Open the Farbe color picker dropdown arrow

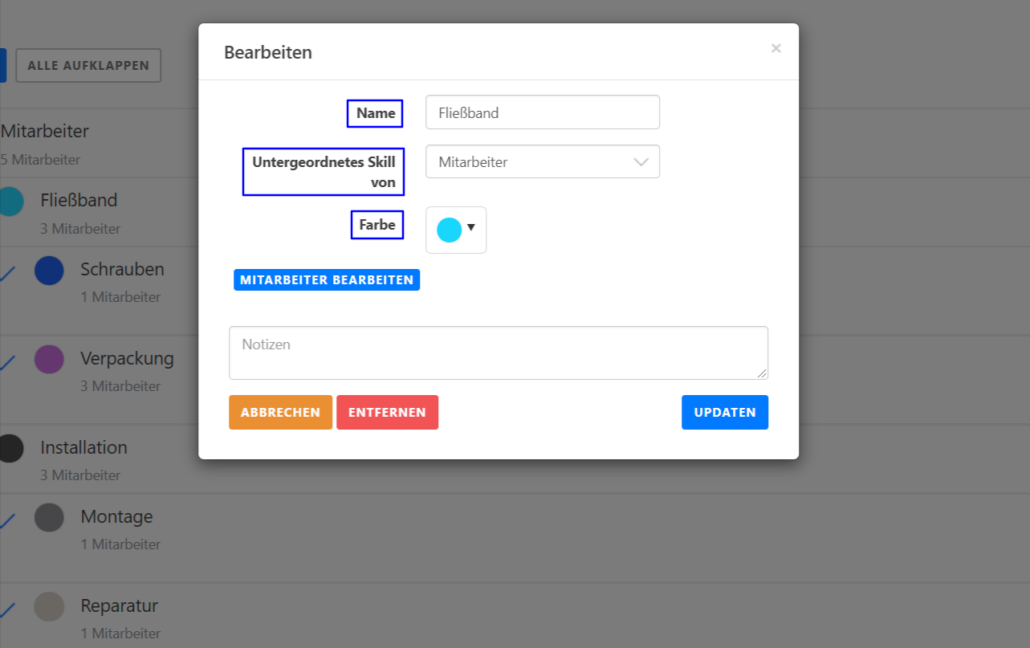pos(471,228)
